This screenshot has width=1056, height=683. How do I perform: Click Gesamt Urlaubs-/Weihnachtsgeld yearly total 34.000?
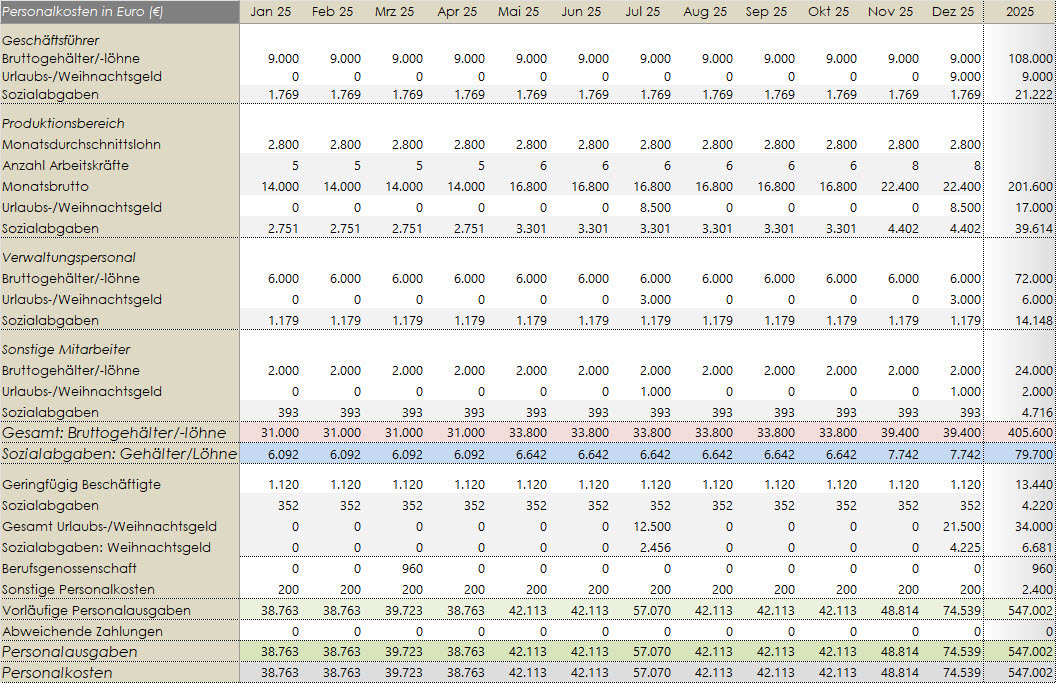click(1033, 527)
